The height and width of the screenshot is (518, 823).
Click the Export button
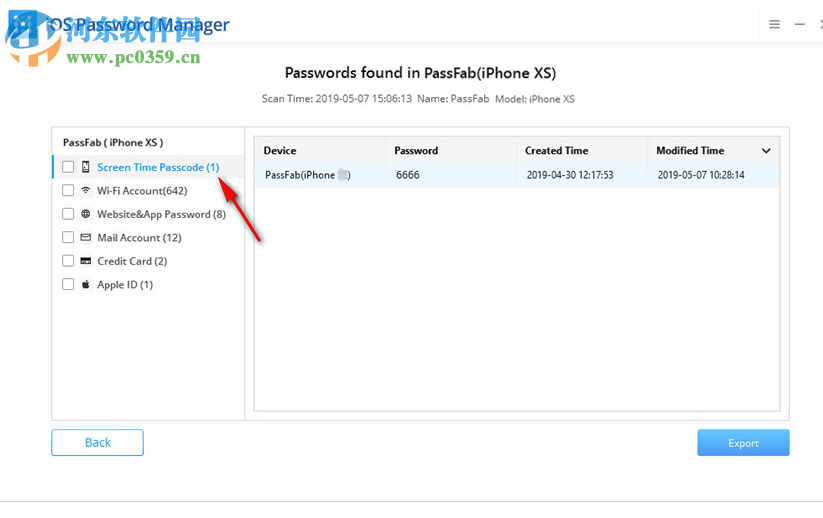click(743, 442)
